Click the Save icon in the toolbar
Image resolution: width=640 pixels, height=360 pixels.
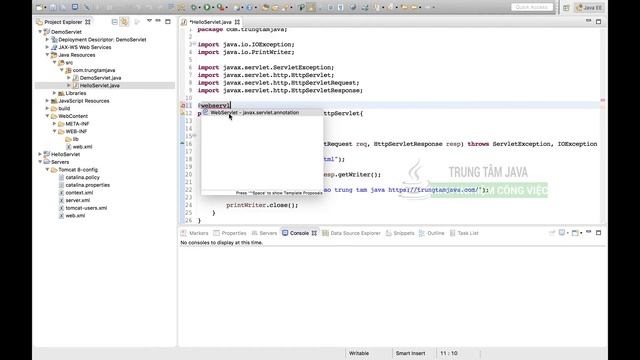(x=53, y=7)
